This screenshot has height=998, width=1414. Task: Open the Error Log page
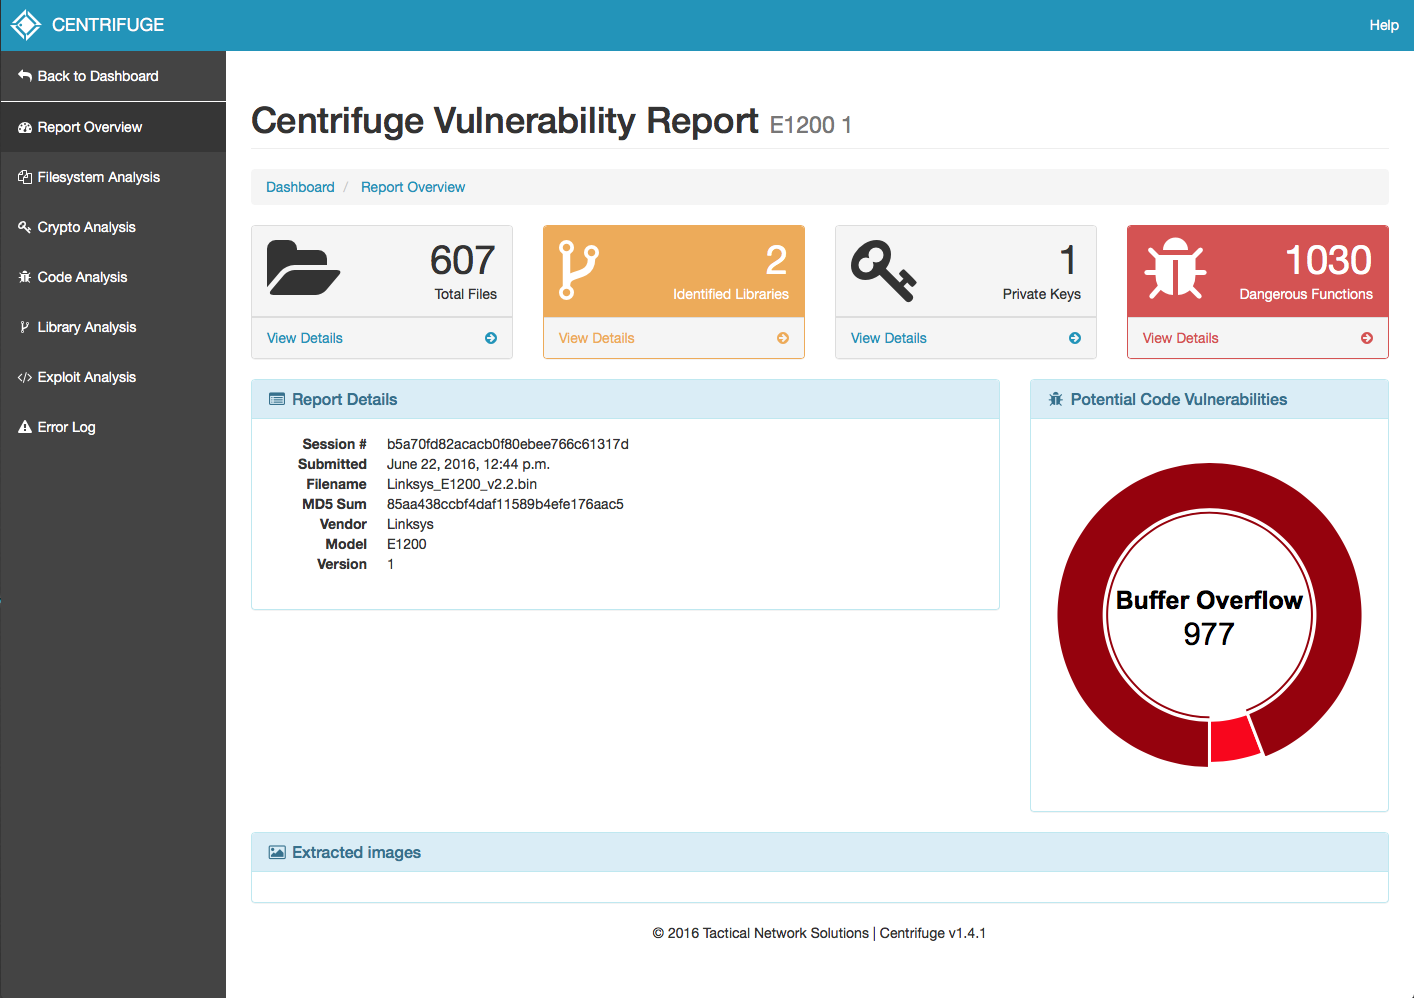66,427
